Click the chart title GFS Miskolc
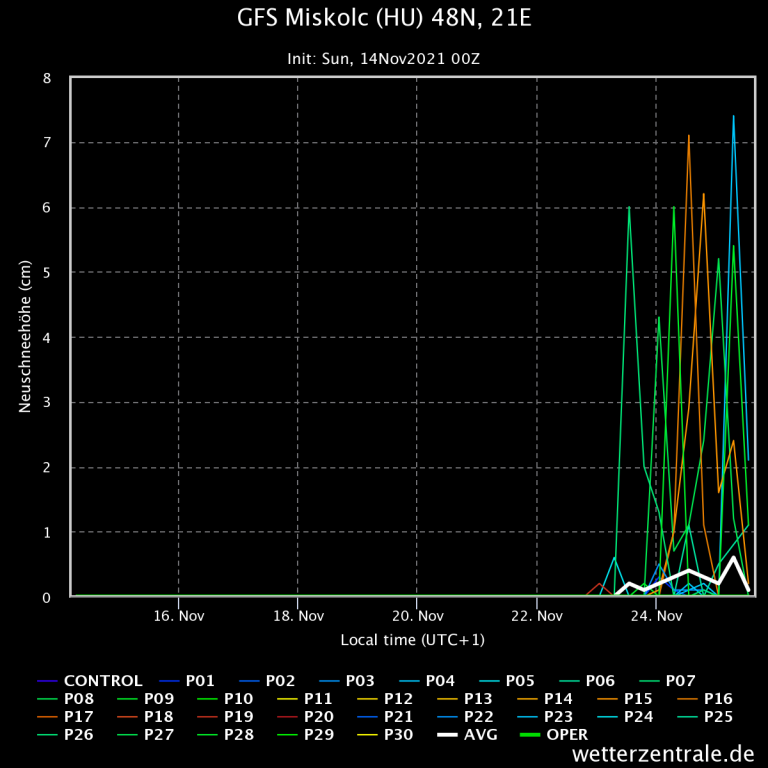 click(384, 19)
